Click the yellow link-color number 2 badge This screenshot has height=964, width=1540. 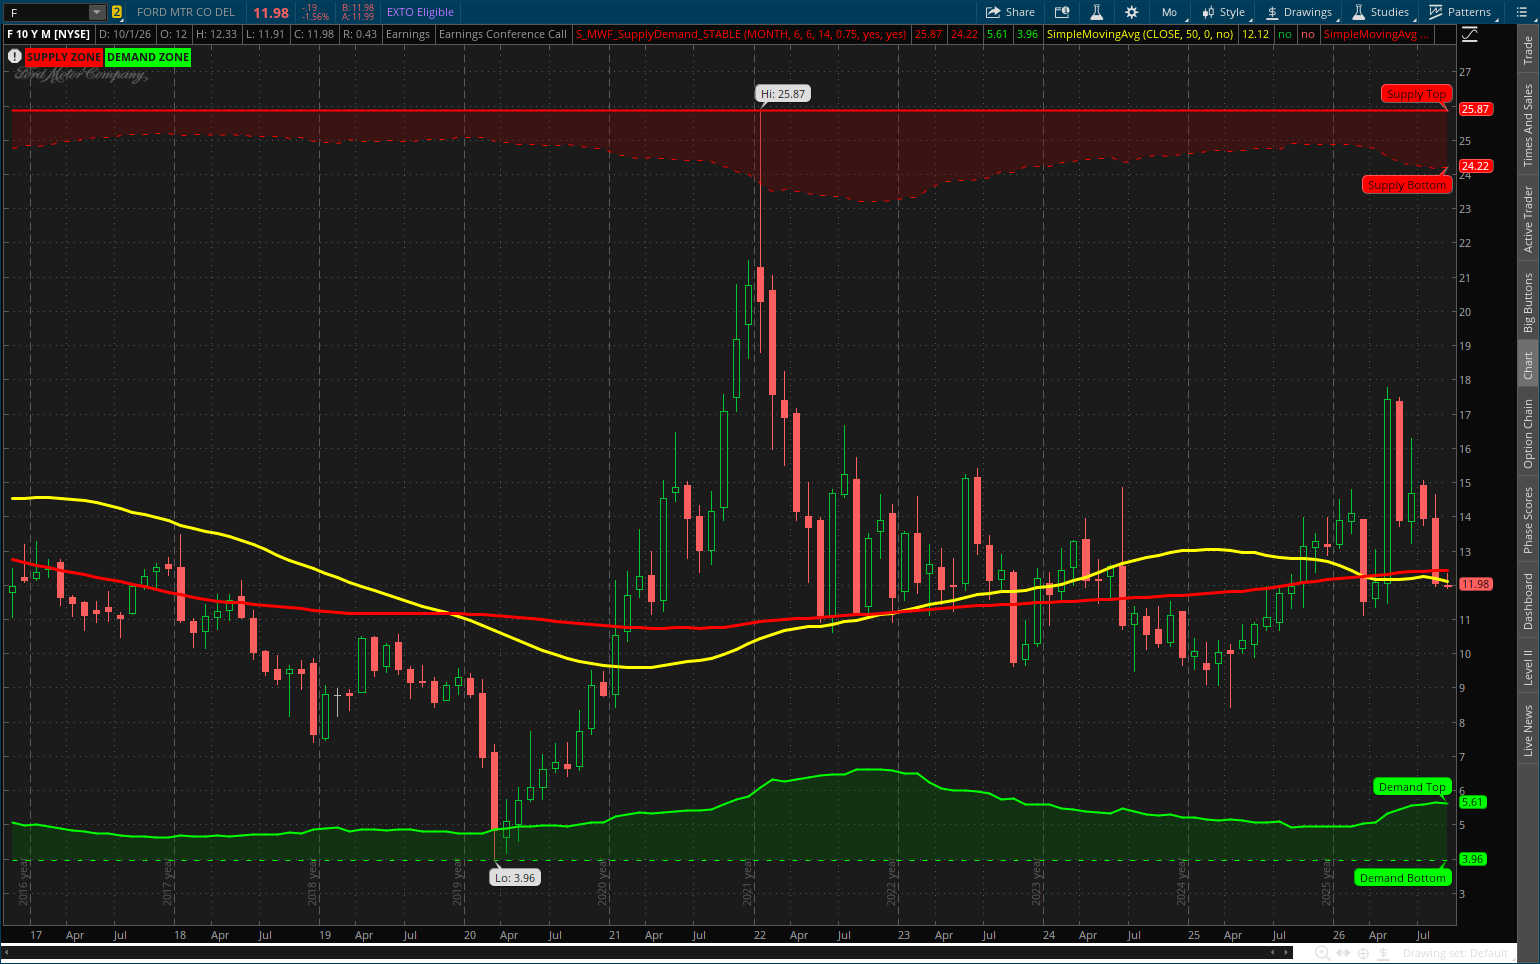click(117, 13)
